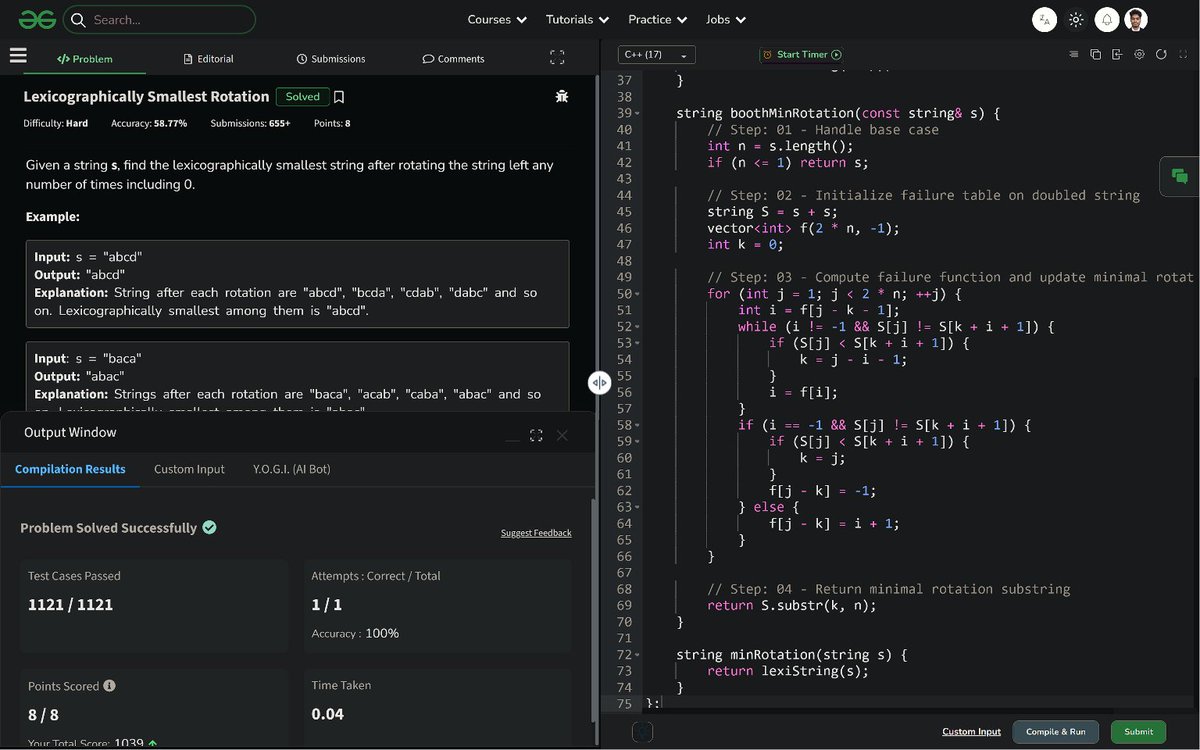Click the 'Submissions: 655+' label

(250, 123)
